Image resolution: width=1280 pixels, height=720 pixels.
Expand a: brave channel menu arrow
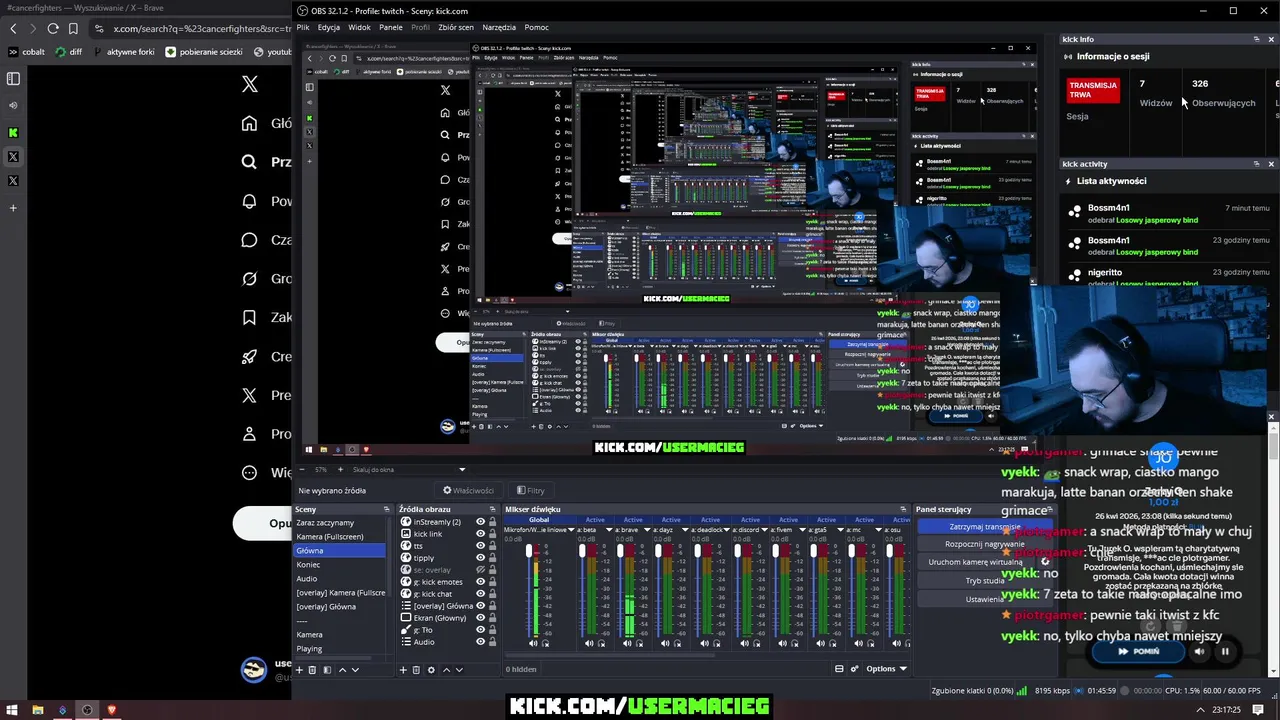(x=647, y=530)
